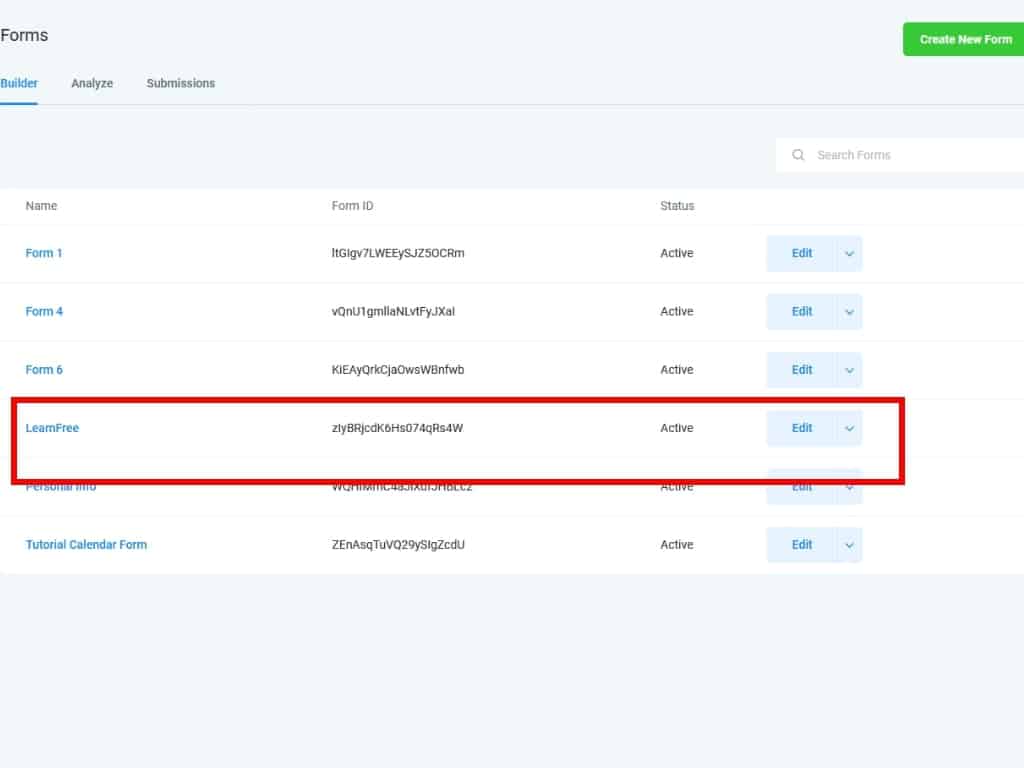Open the Analyze tab
Viewport: 1024px width, 768px height.
[92, 83]
